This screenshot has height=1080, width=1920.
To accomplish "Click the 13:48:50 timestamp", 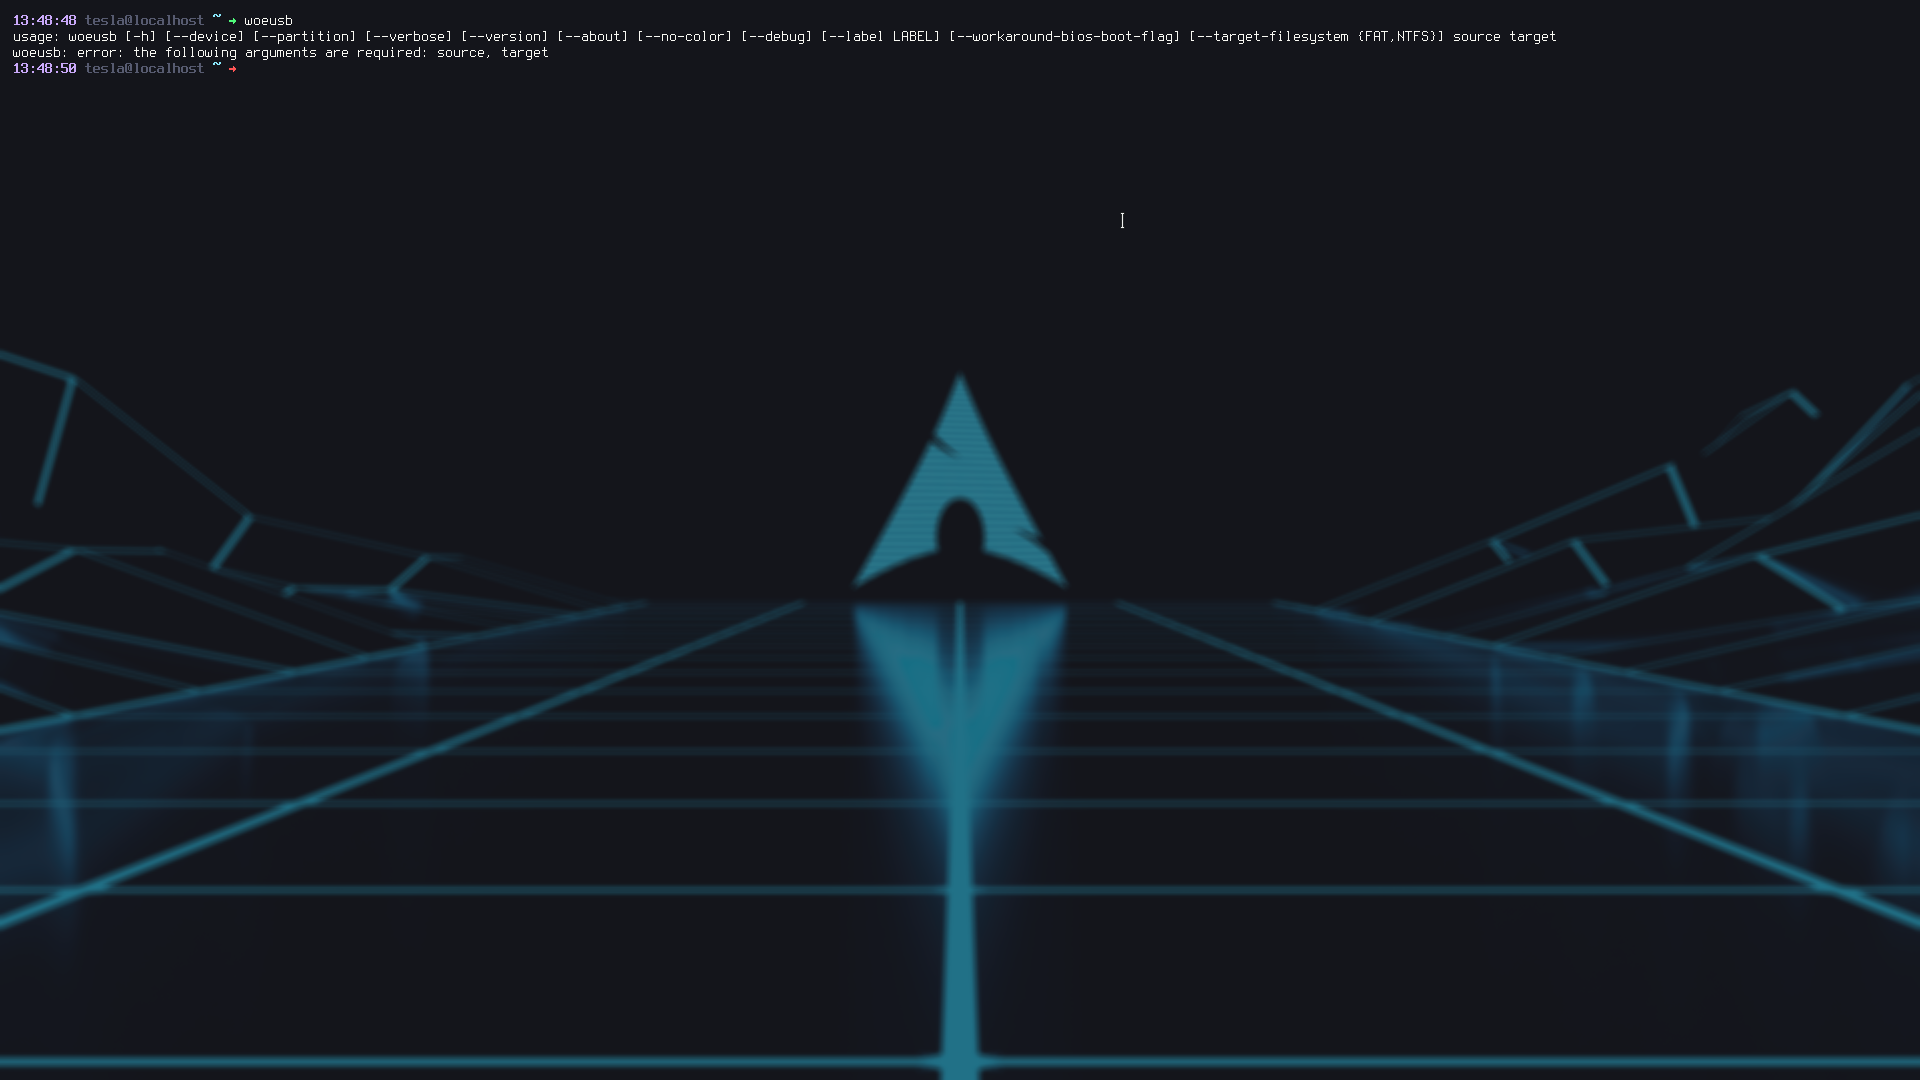I will point(44,69).
